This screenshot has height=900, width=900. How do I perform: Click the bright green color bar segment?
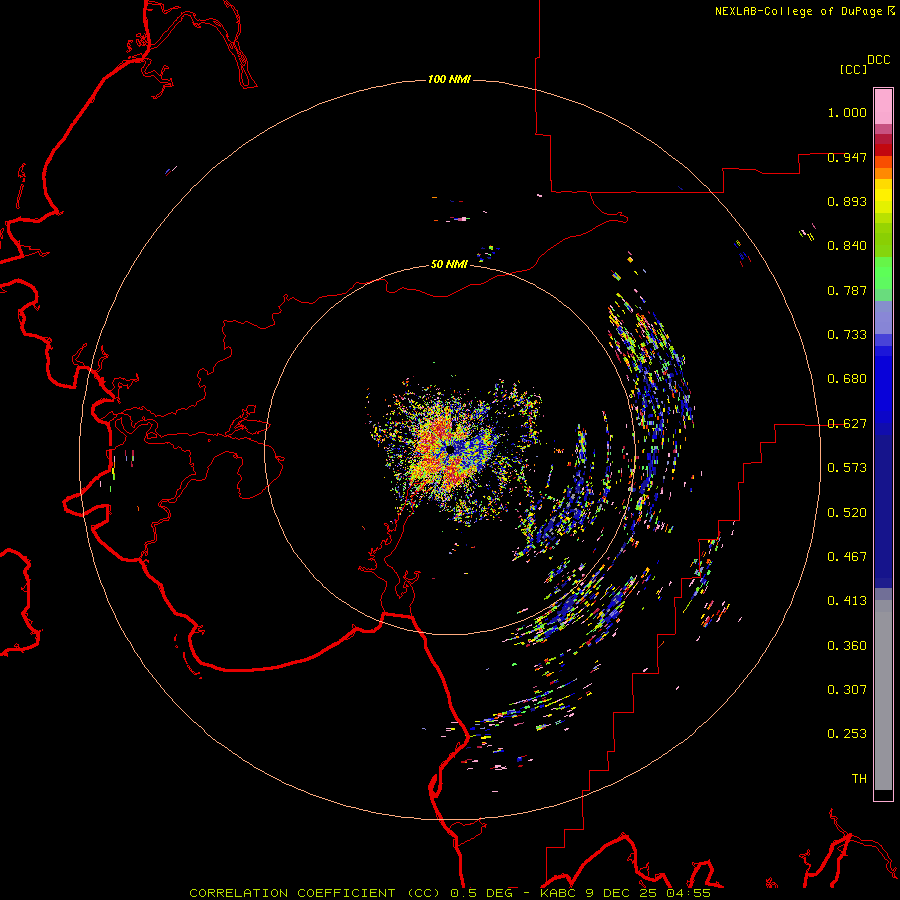(x=883, y=273)
